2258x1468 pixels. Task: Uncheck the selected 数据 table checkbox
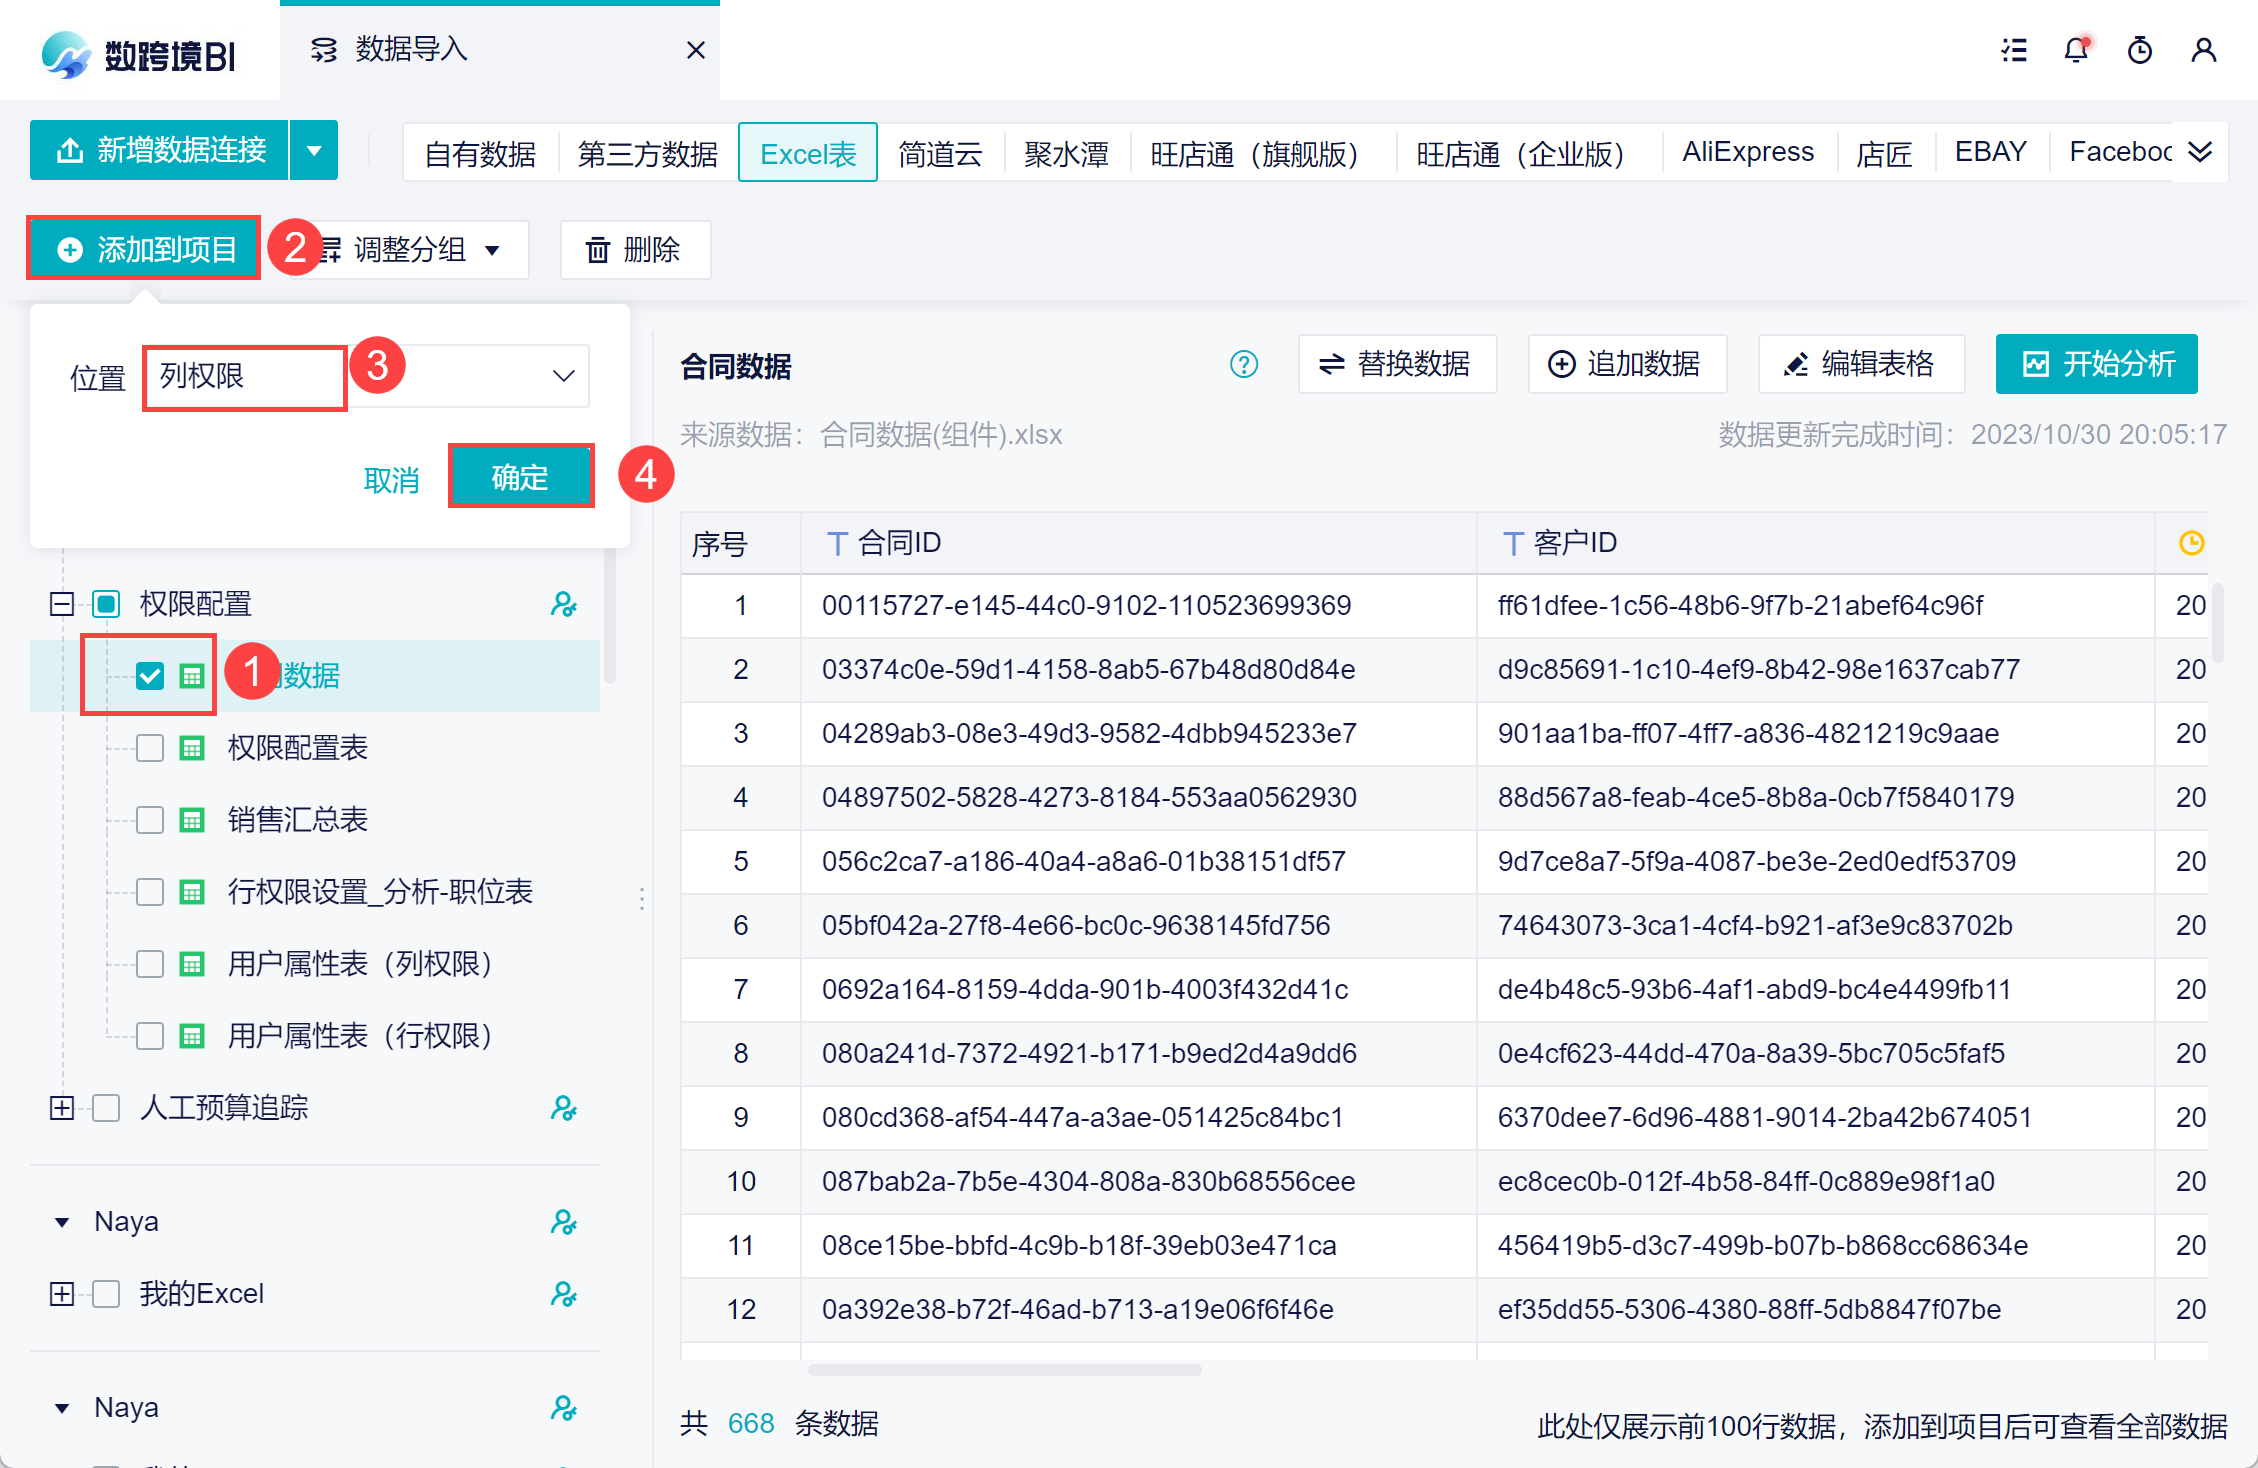150,676
